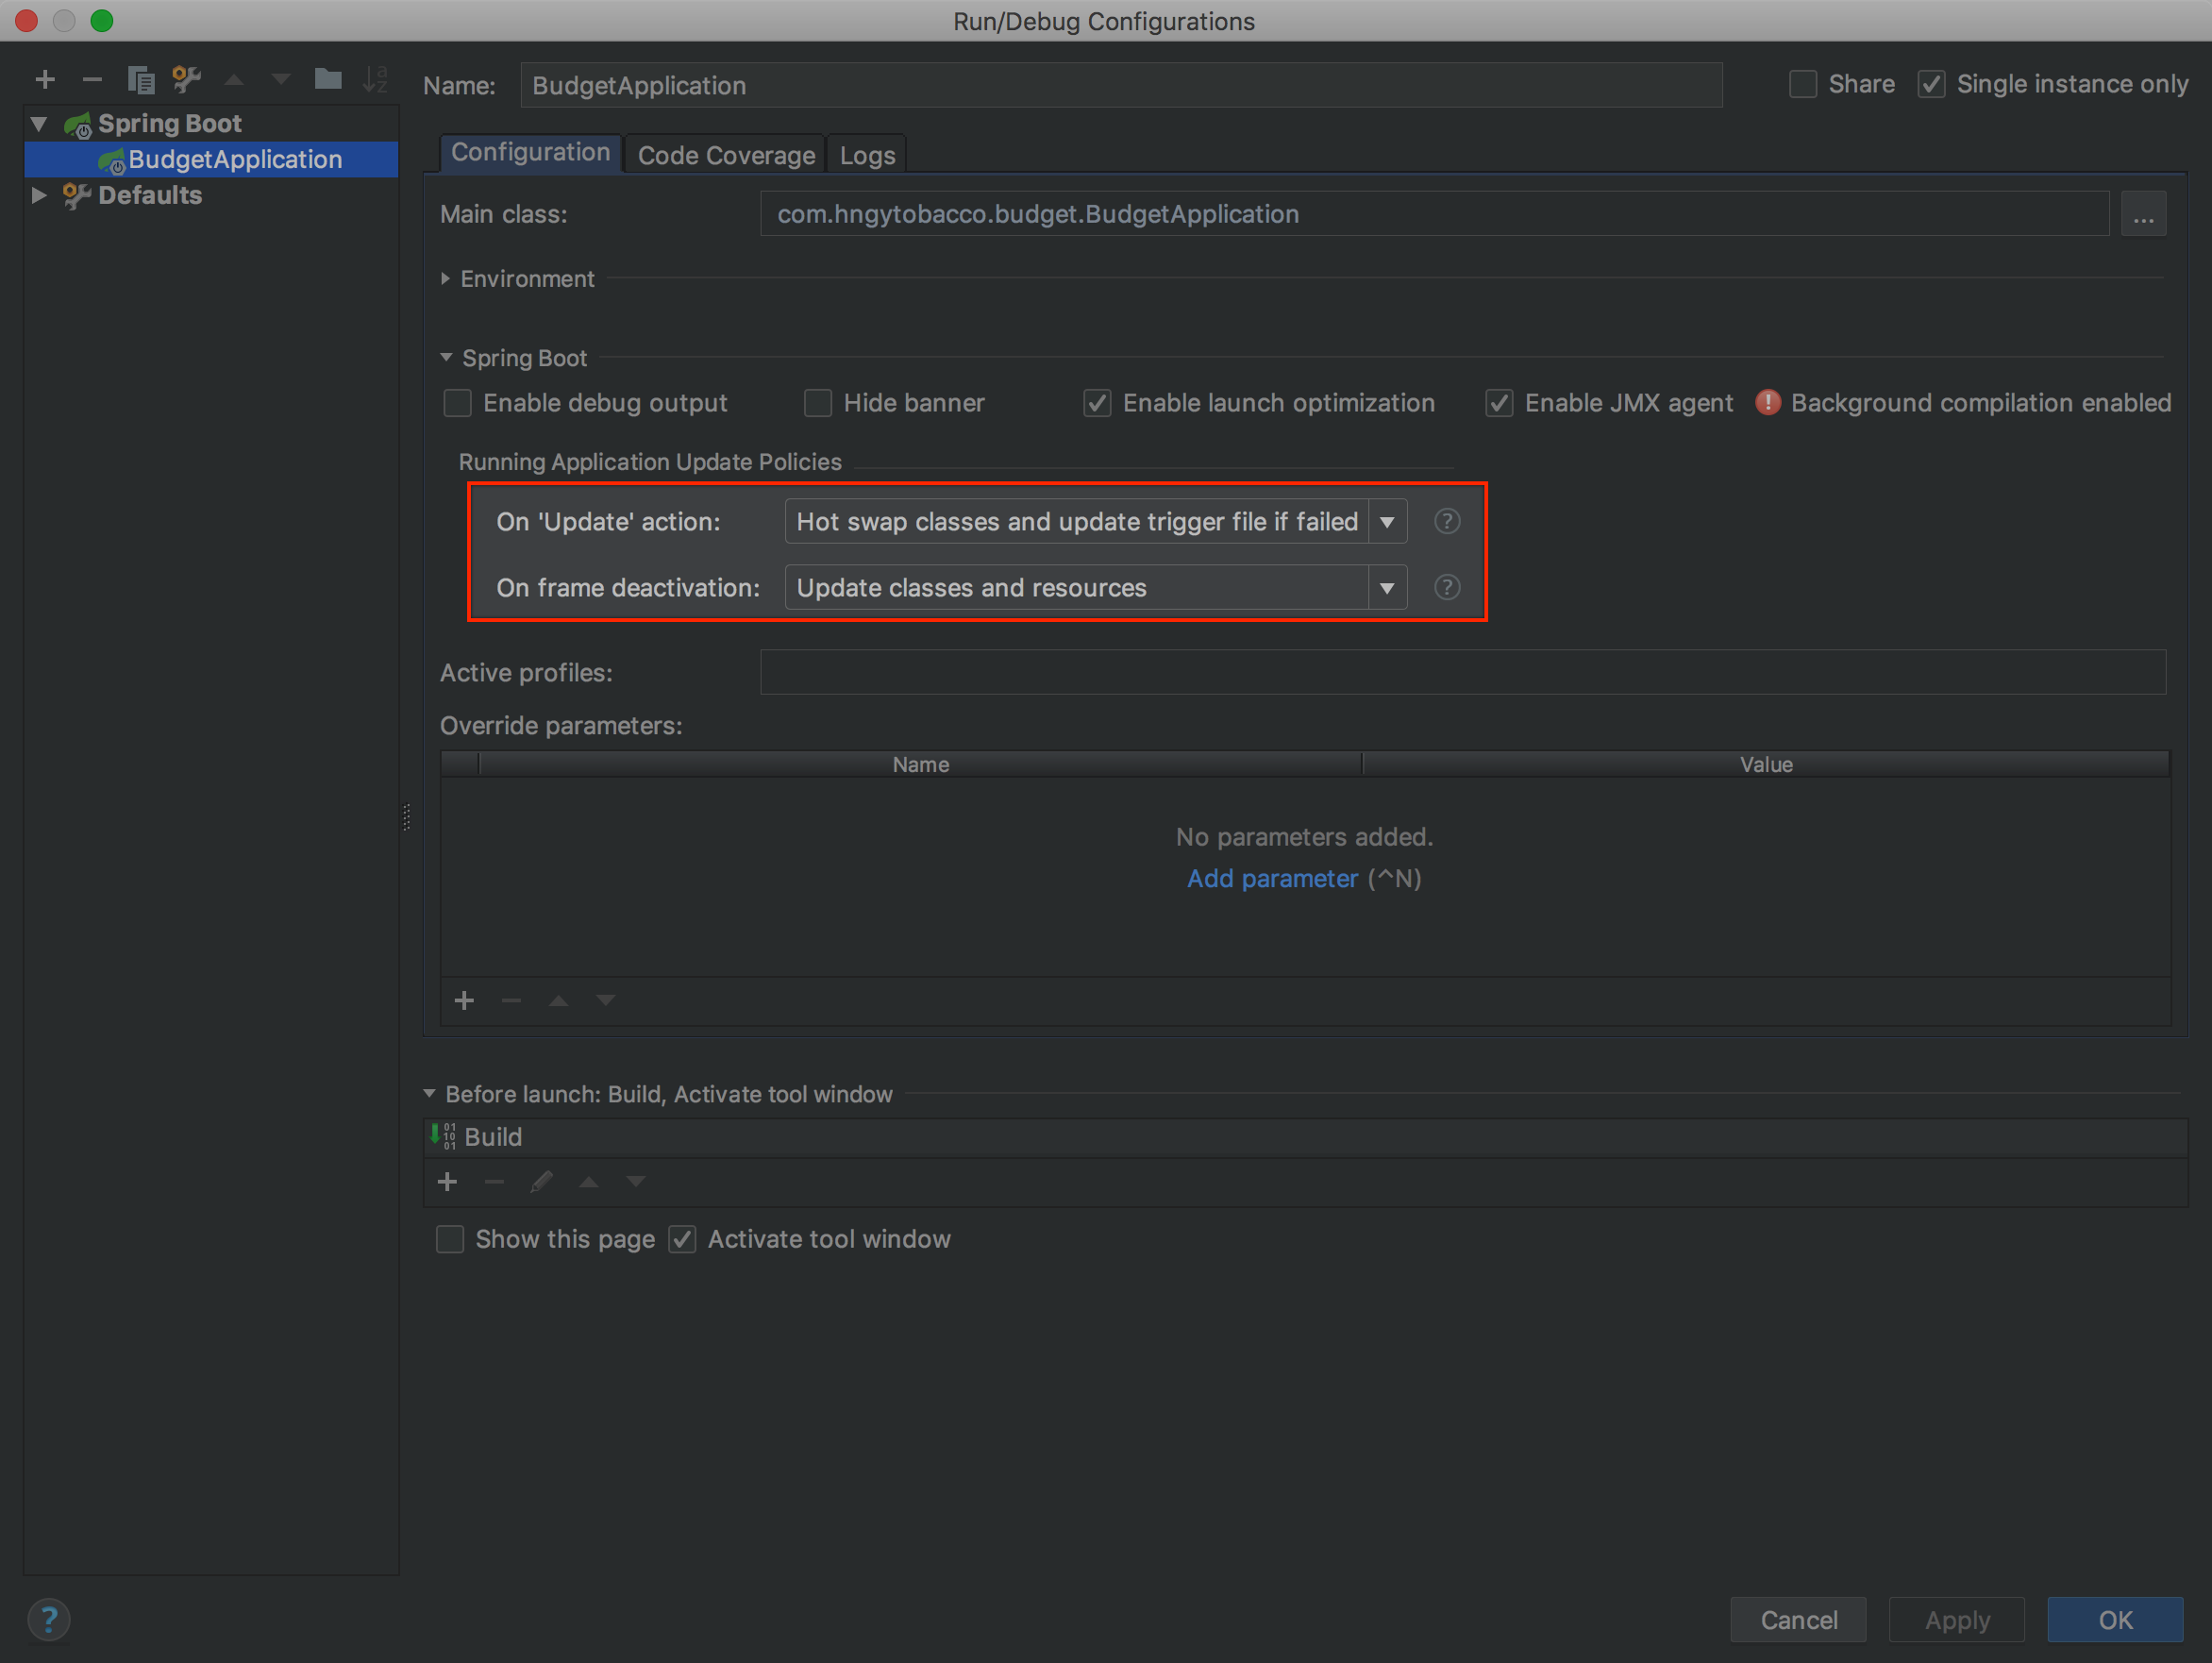Open the On frame deactivation dropdown
Screen dimensions: 2212x1663
click(1387, 587)
